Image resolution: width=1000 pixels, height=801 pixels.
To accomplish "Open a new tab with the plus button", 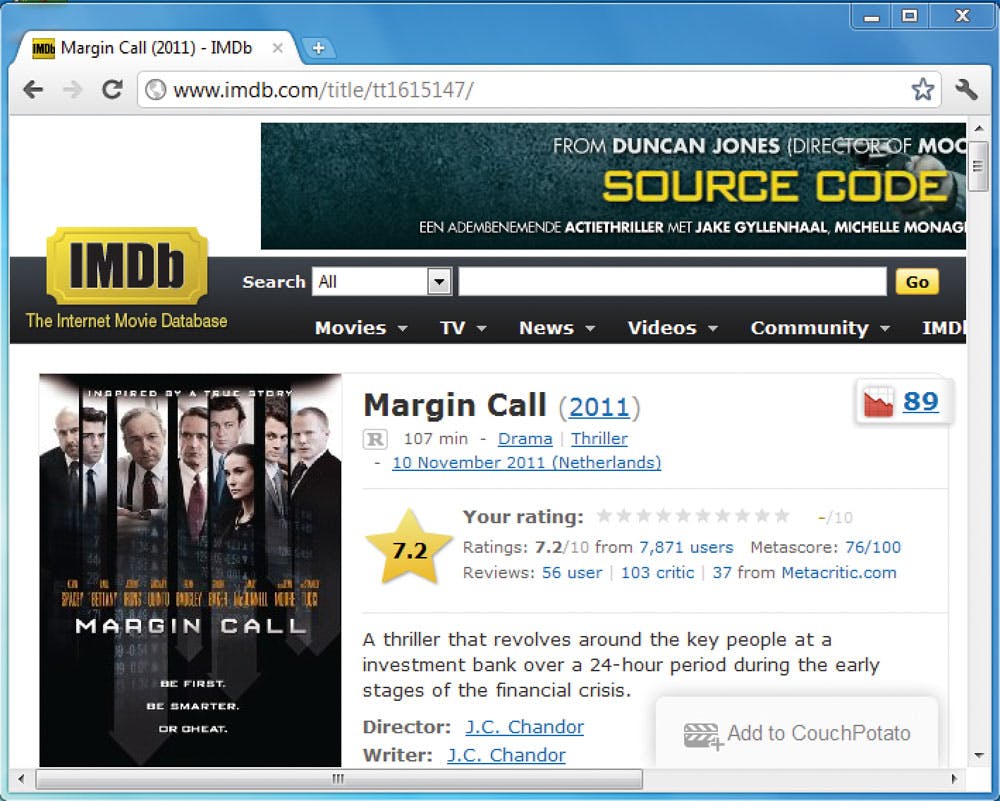I will 318,48.
